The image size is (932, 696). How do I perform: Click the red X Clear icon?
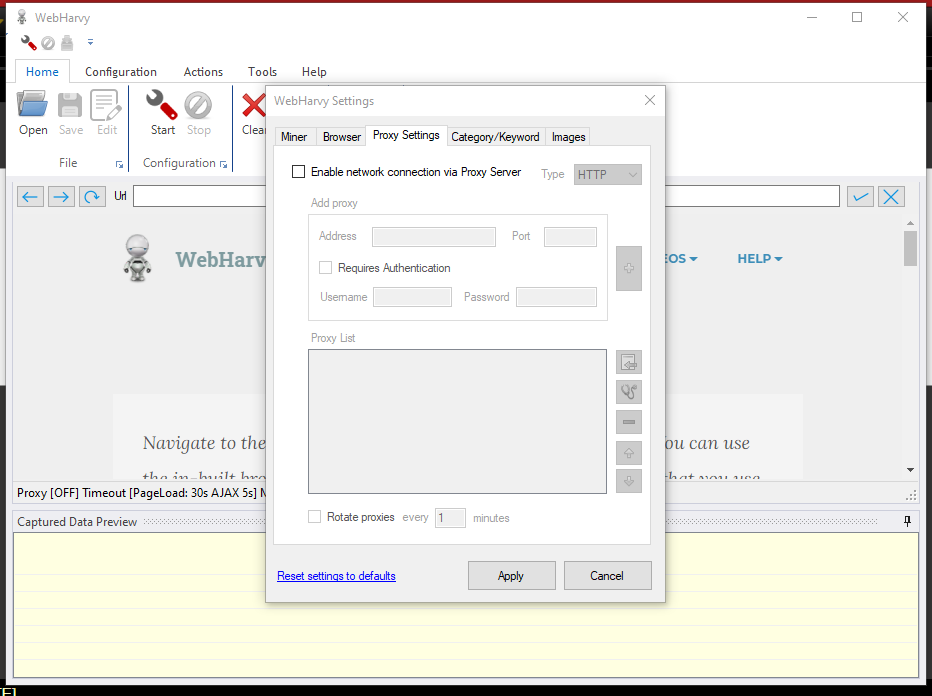click(253, 105)
